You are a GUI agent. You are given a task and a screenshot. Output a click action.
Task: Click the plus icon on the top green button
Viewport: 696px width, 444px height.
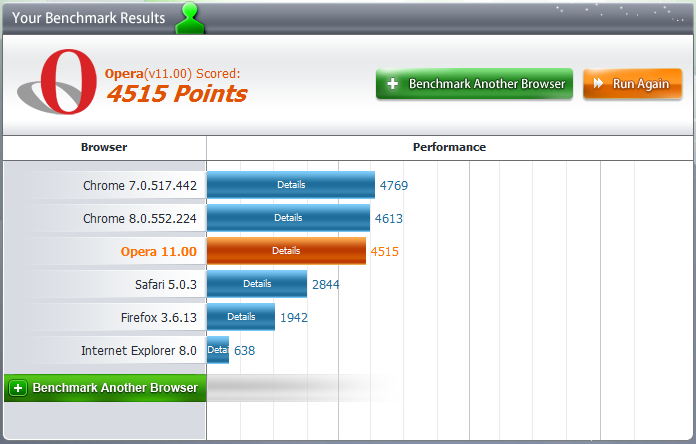coord(392,83)
